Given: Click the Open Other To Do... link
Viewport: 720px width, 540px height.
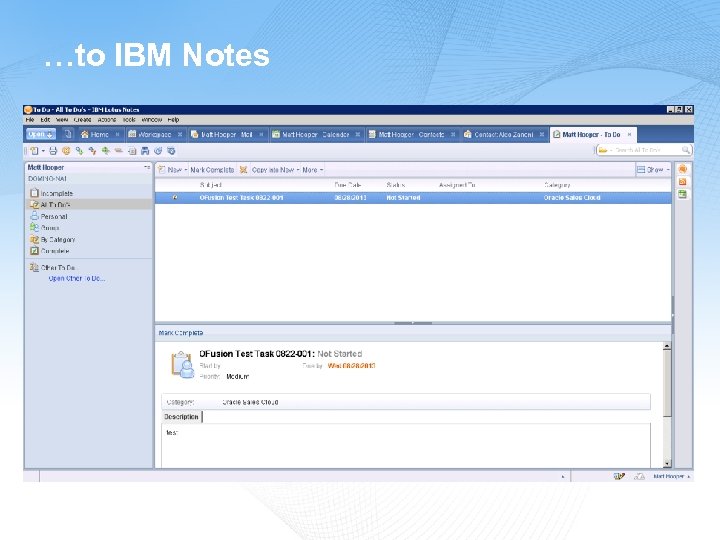Looking at the screenshot, I should [77, 278].
